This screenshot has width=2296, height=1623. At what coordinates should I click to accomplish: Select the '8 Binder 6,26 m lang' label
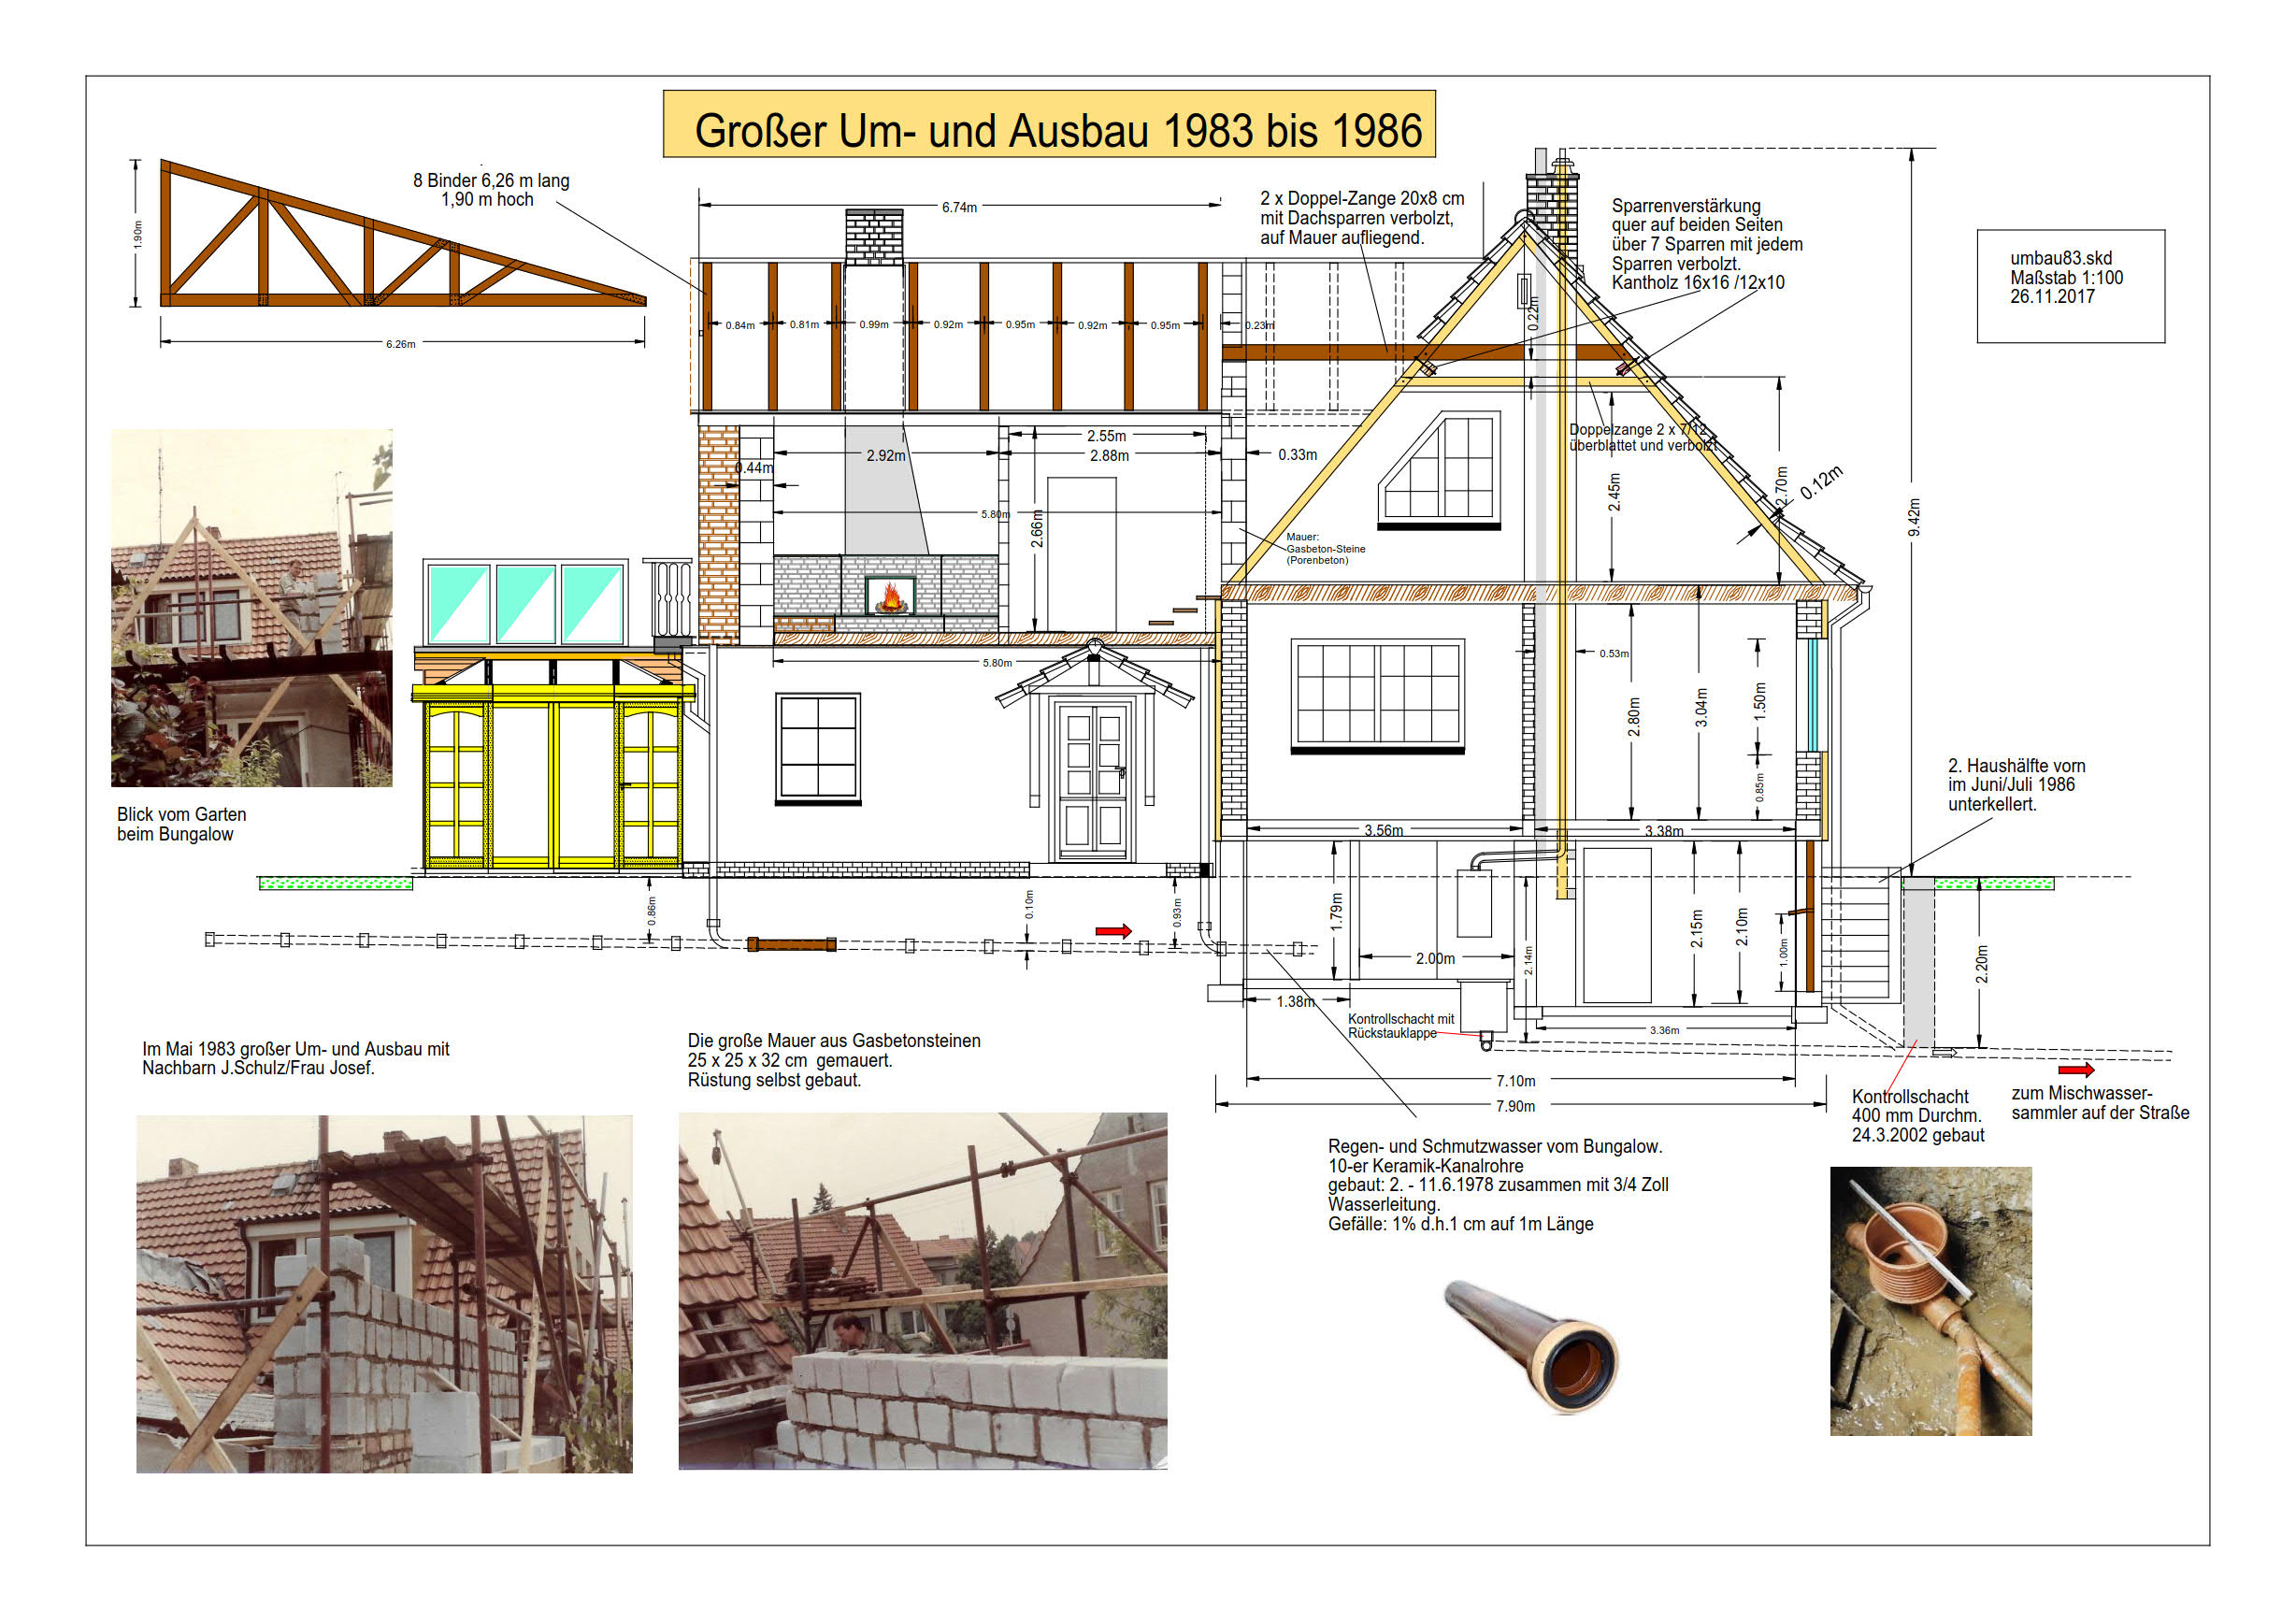(x=491, y=180)
